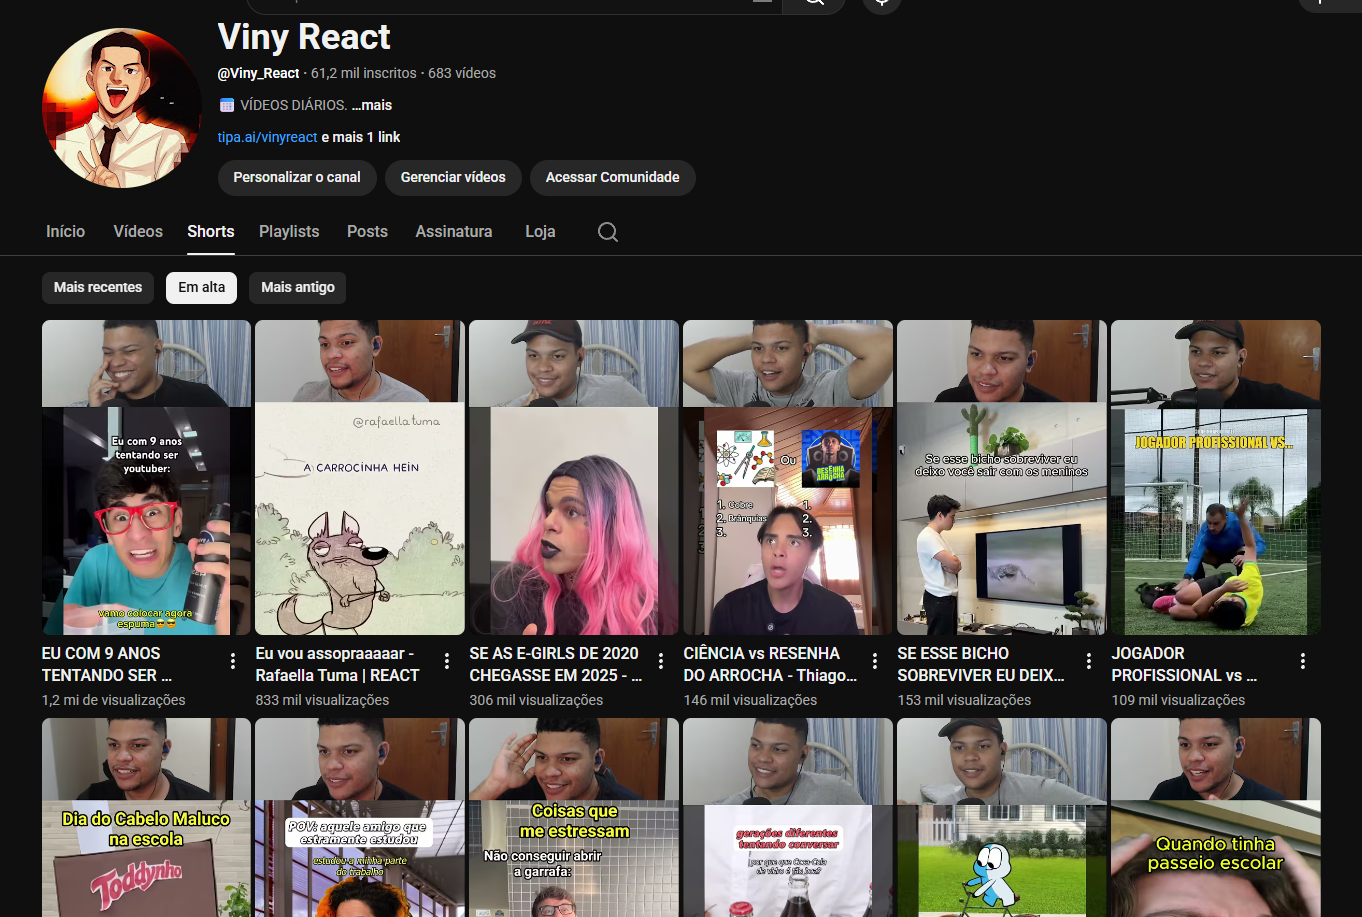Viewport: 1362px width, 917px height.
Task: Click Personalizar o canal button
Action: click(297, 177)
